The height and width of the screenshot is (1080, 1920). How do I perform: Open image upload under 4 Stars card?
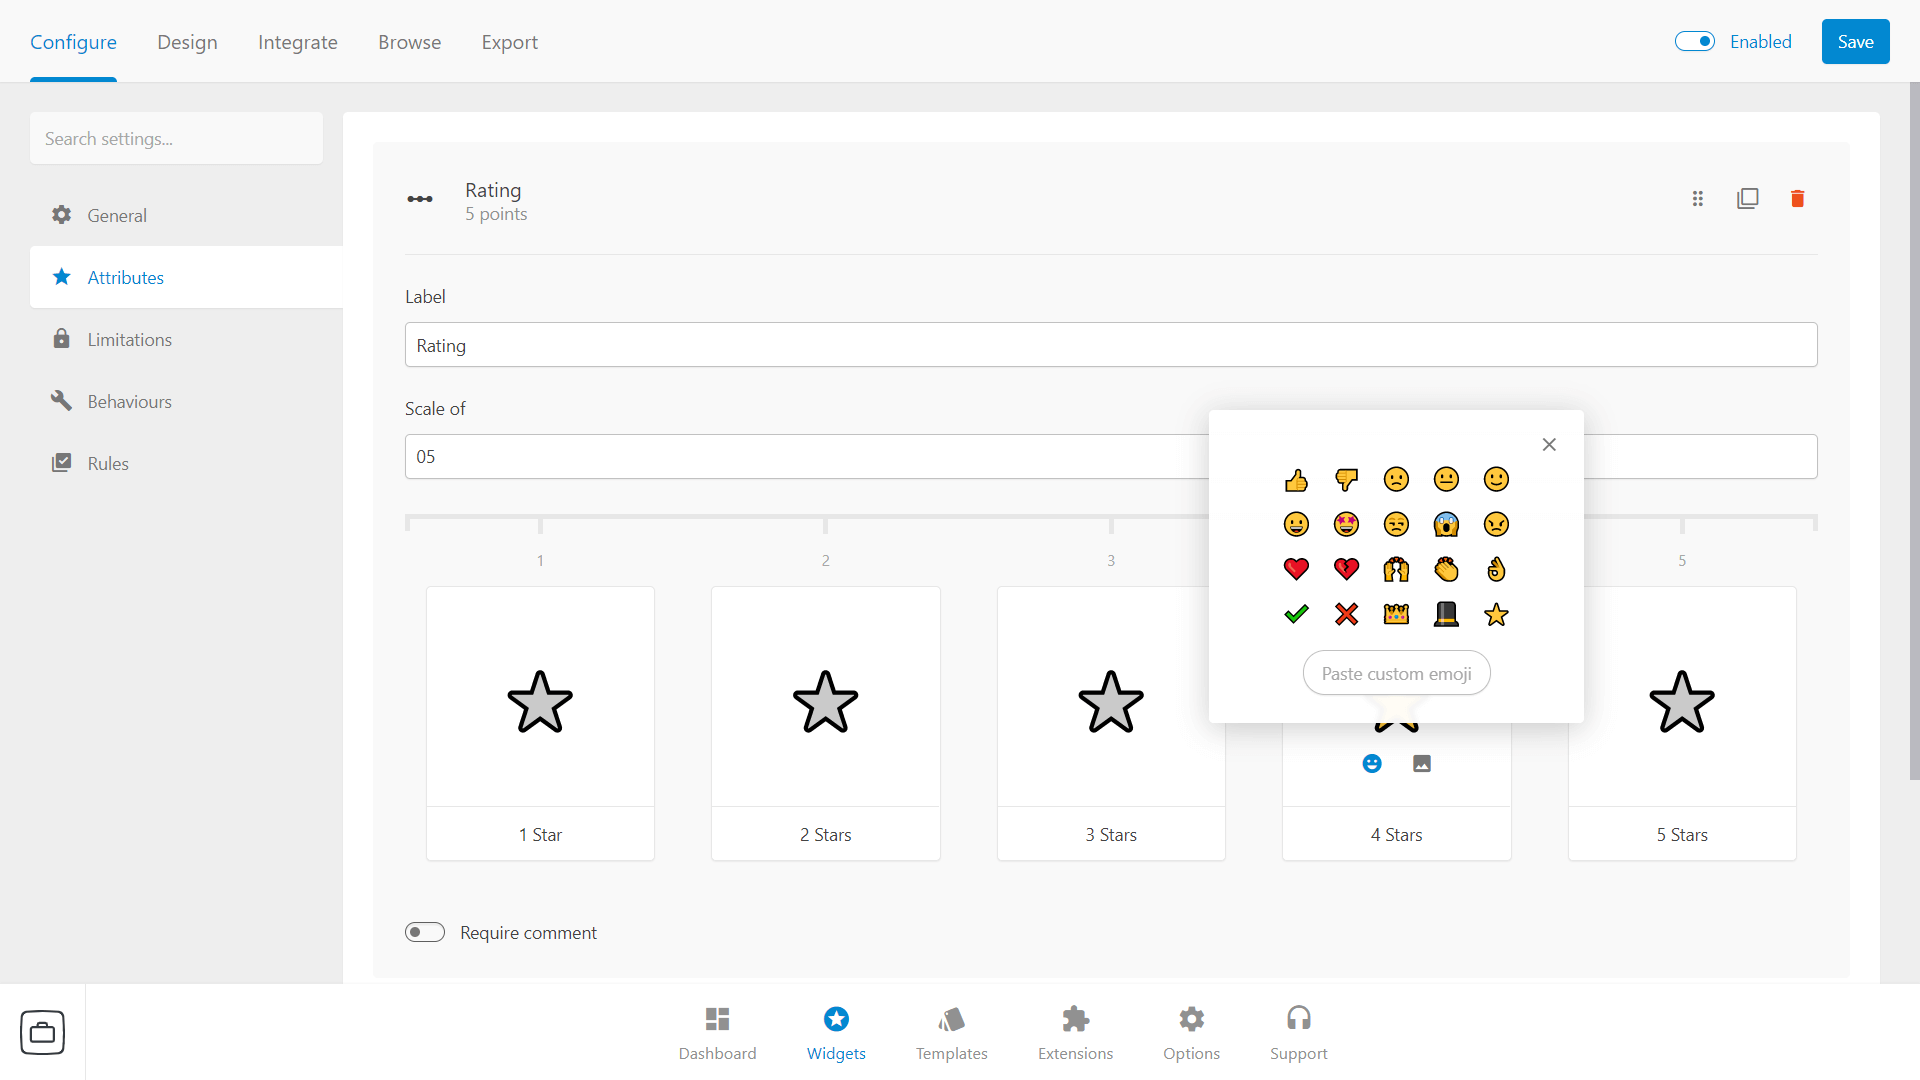pyautogui.click(x=1422, y=764)
